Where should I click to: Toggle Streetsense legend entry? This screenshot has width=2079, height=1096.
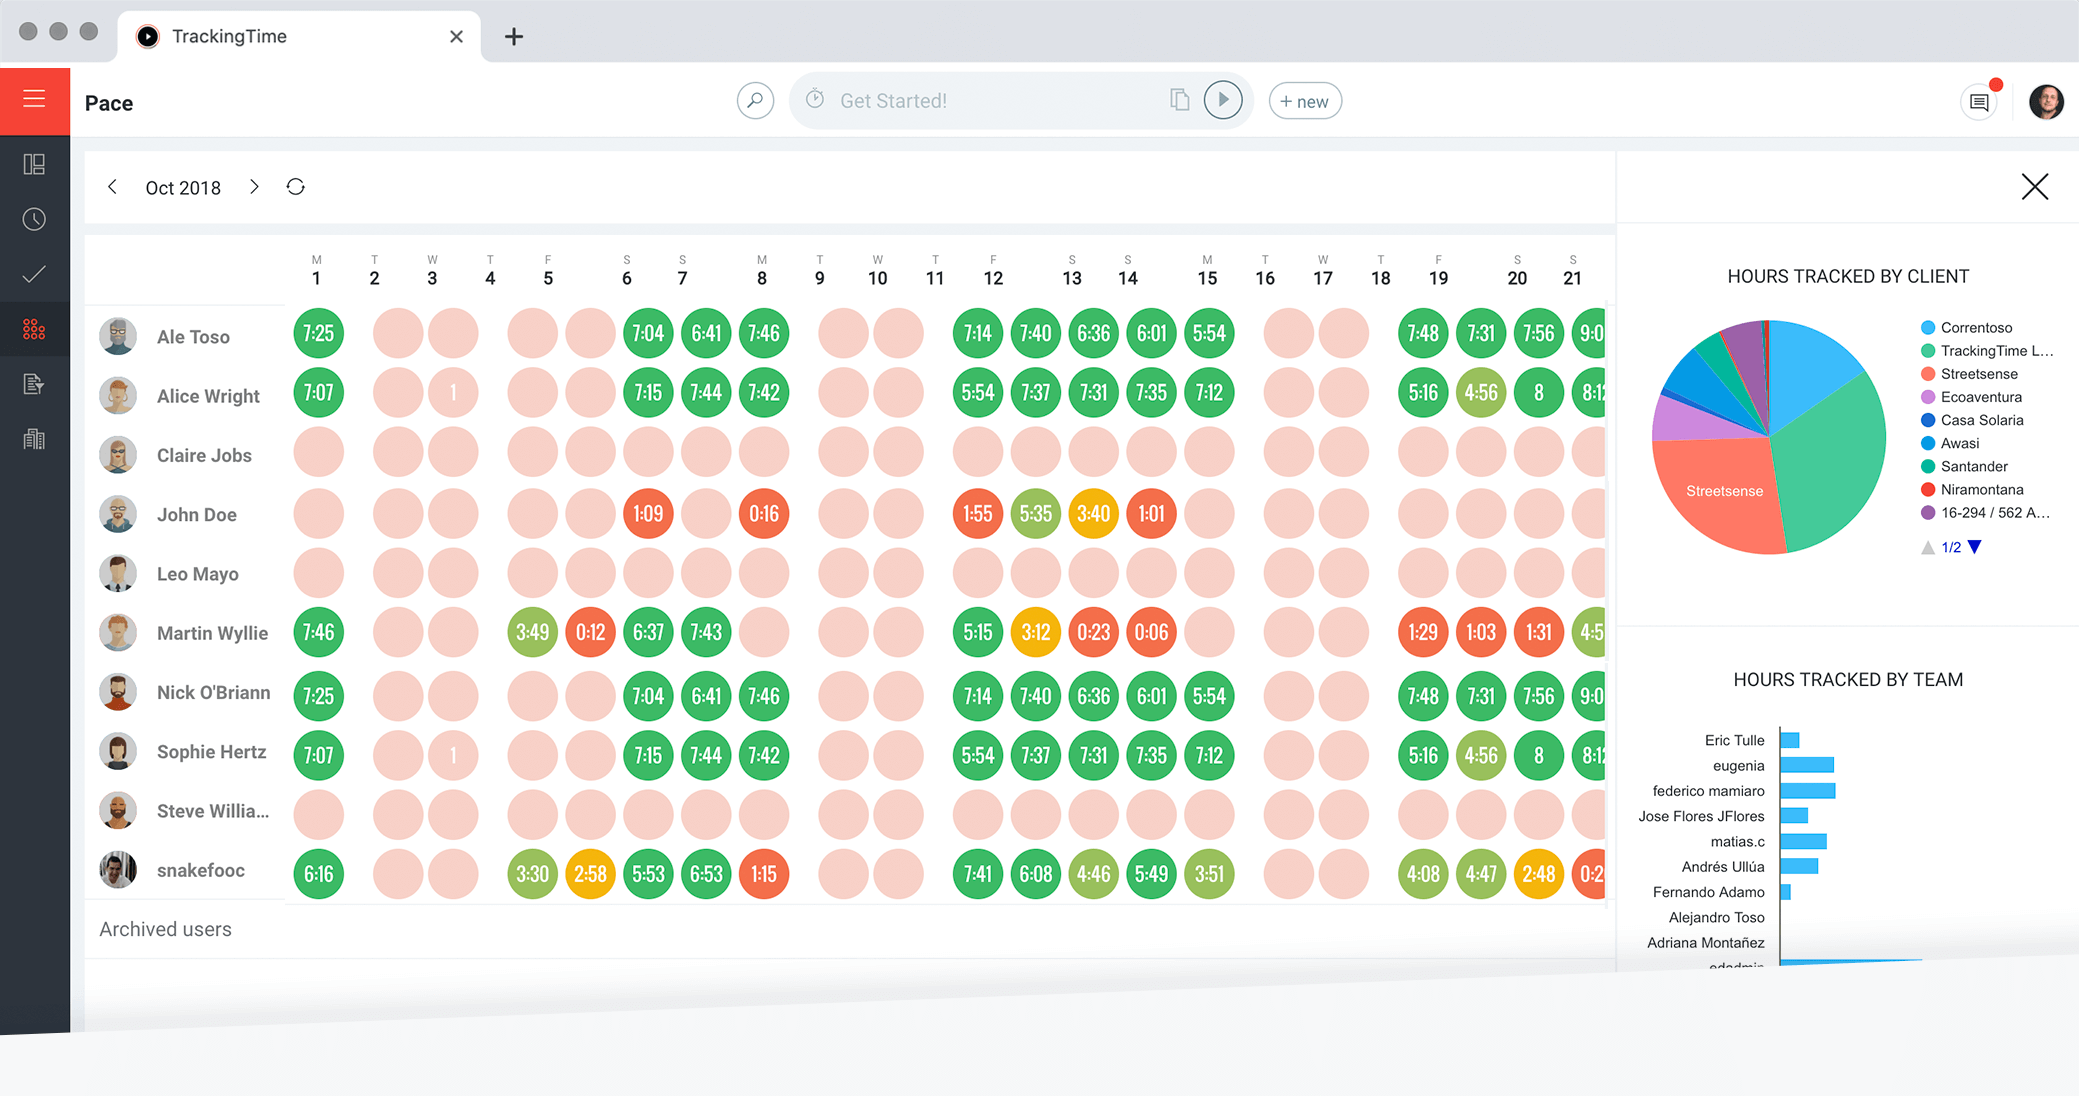1970,374
